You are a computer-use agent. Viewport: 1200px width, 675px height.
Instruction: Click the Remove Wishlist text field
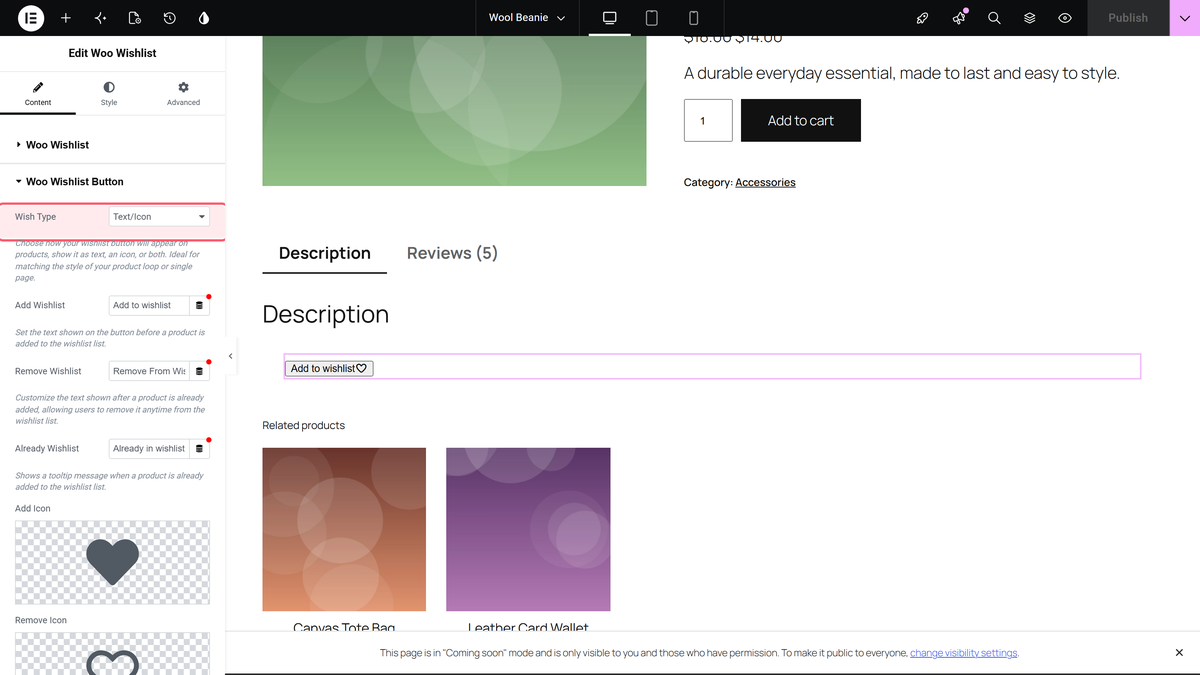coord(149,371)
